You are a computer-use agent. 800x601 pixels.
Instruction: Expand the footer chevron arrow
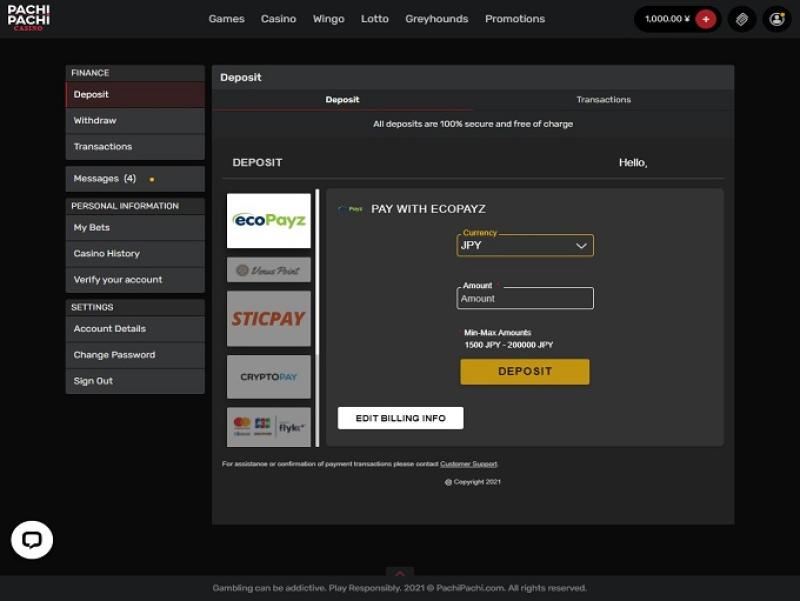[x=399, y=573]
